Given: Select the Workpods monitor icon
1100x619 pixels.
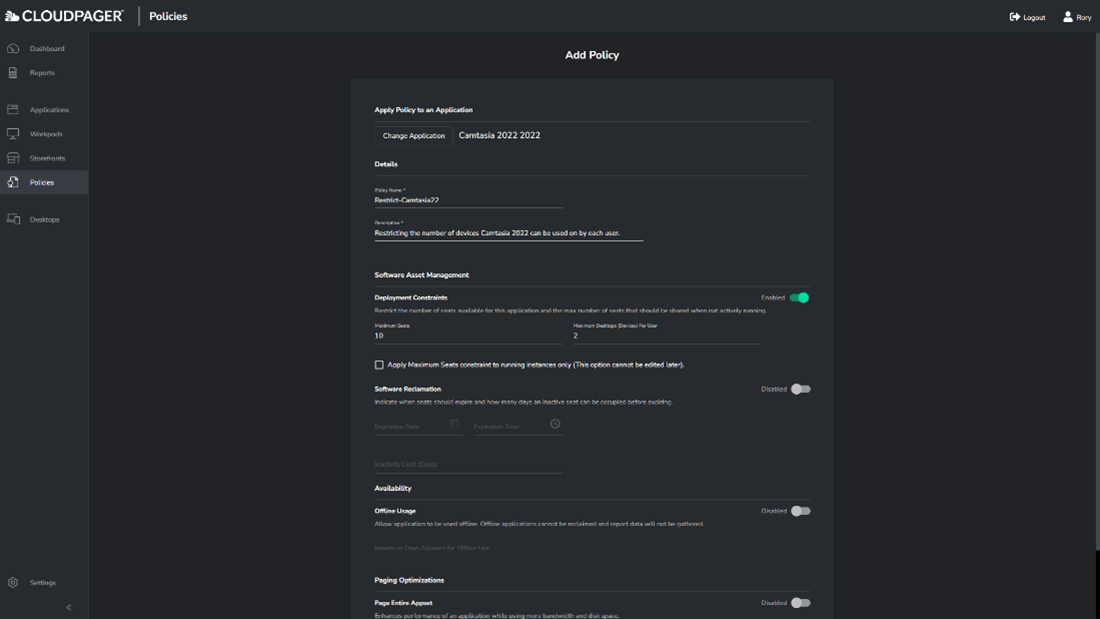Looking at the screenshot, I should [13, 133].
